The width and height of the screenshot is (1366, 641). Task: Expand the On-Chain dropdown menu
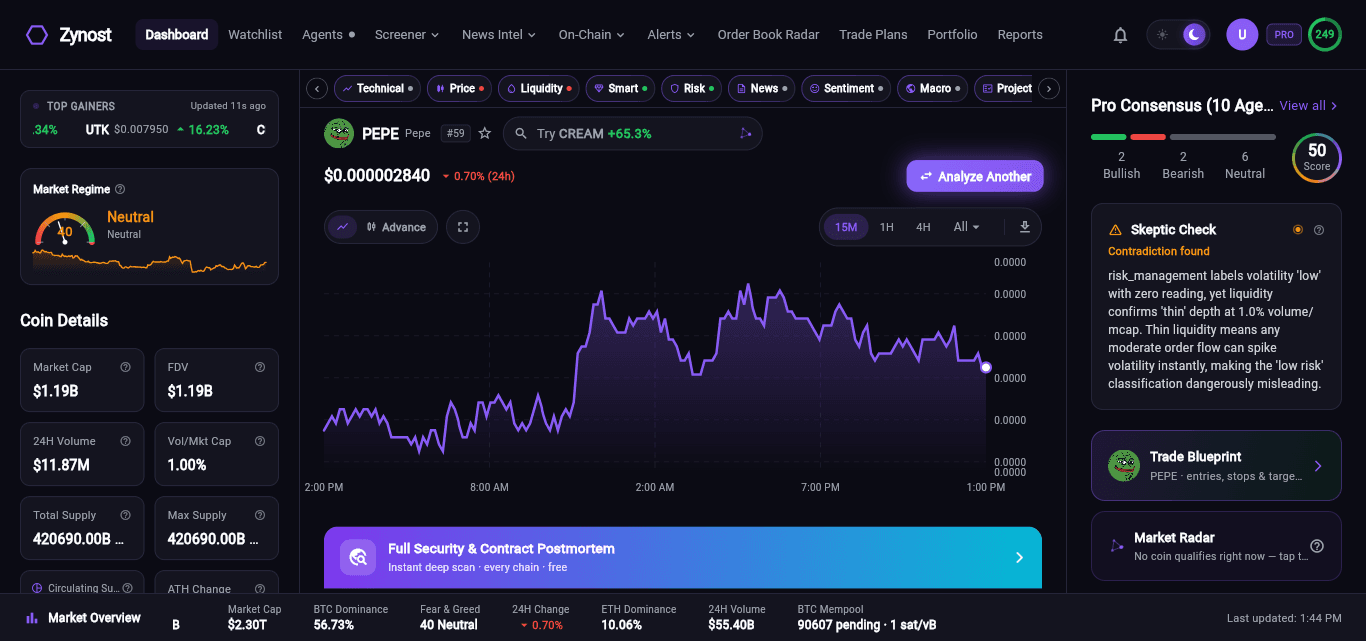592,35
